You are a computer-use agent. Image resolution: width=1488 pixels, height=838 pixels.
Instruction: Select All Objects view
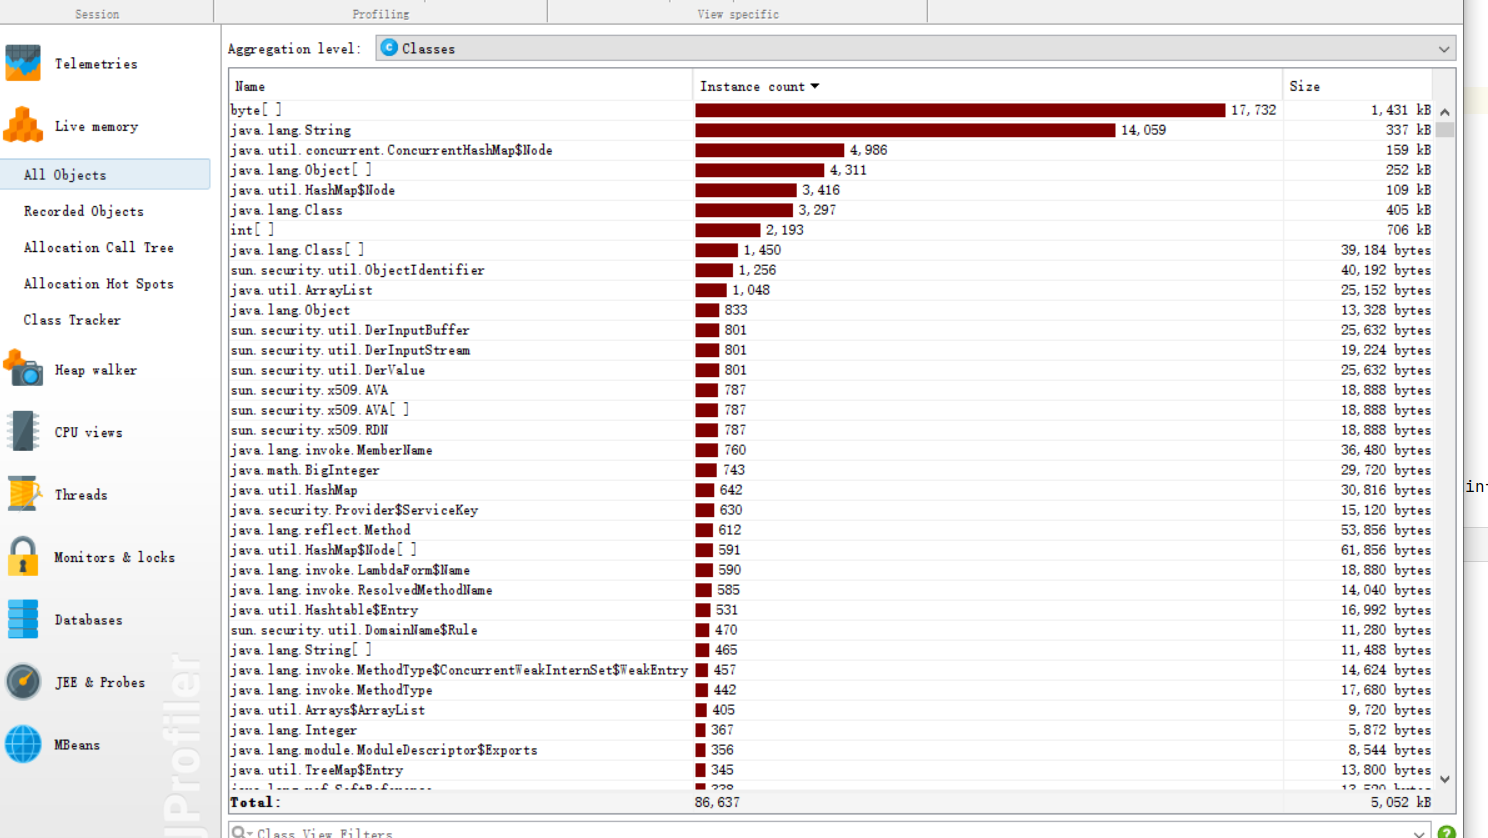point(105,174)
